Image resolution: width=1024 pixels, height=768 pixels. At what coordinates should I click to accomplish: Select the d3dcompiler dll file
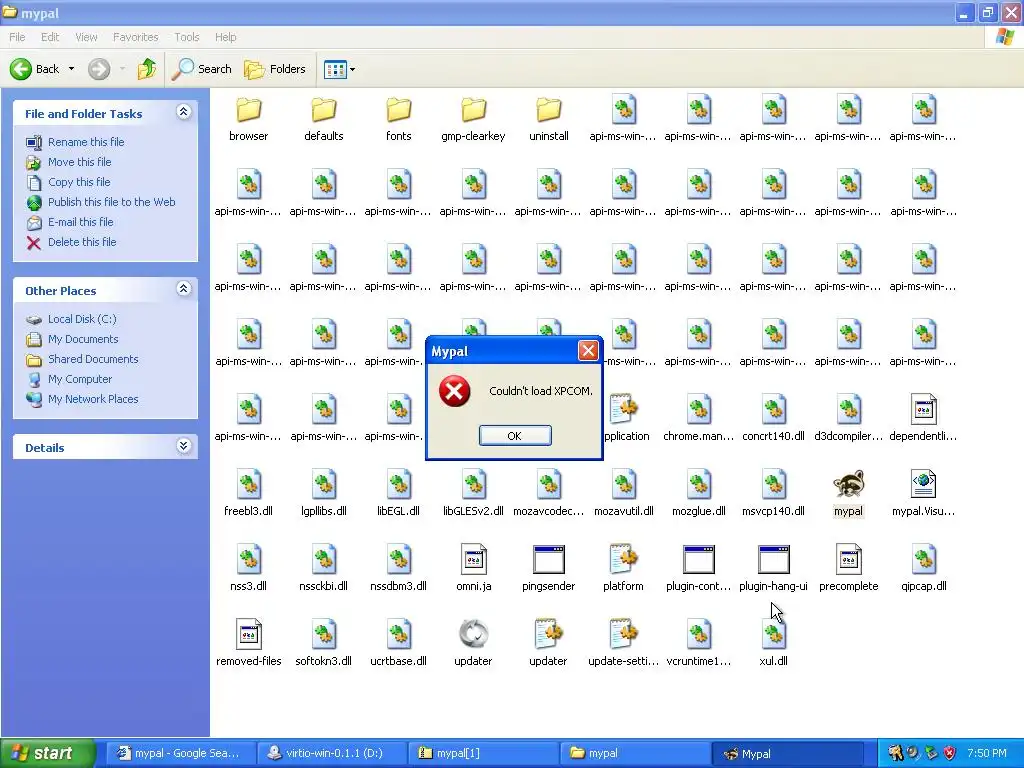[848, 419]
